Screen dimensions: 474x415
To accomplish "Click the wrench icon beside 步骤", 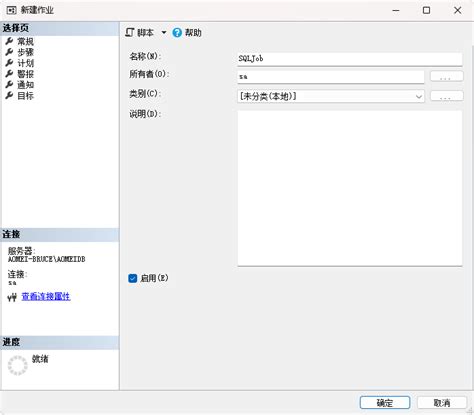I will tap(9, 52).
